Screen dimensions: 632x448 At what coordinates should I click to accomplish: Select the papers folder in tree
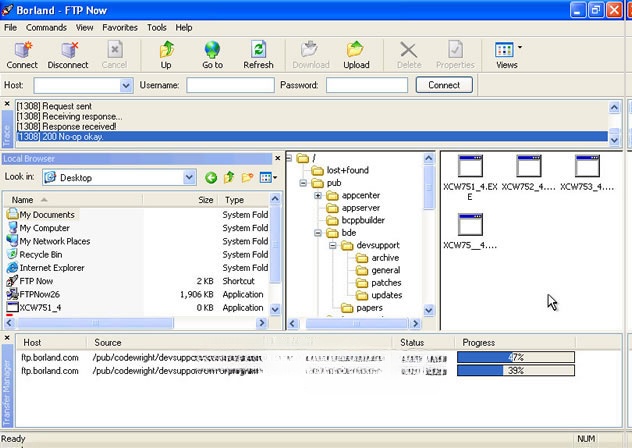click(362, 308)
